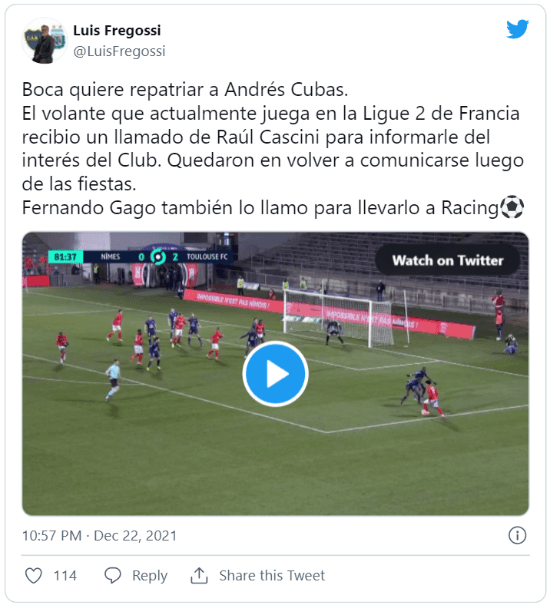550x605 pixels.
Task: Click the tweet text about Andrés Cubas
Action: pos(272,137)
